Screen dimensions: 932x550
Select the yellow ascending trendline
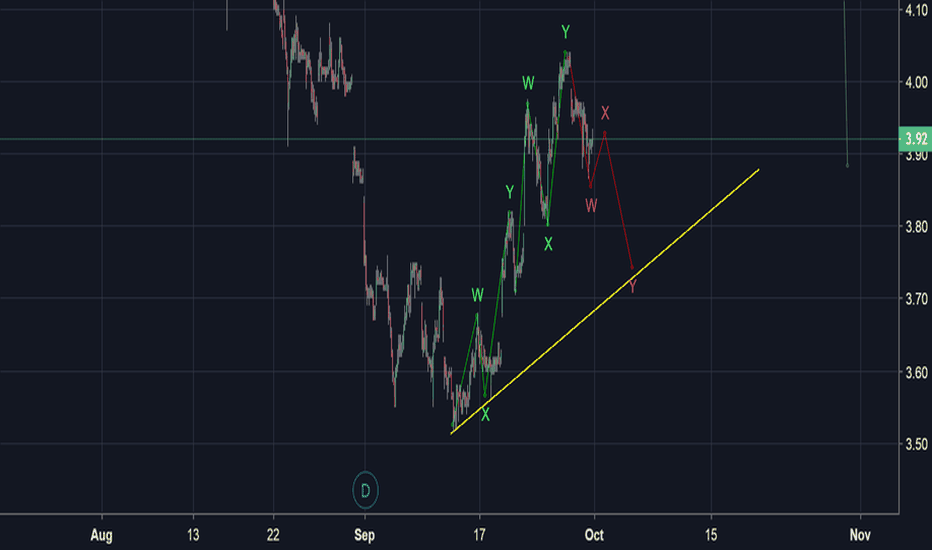604,301
